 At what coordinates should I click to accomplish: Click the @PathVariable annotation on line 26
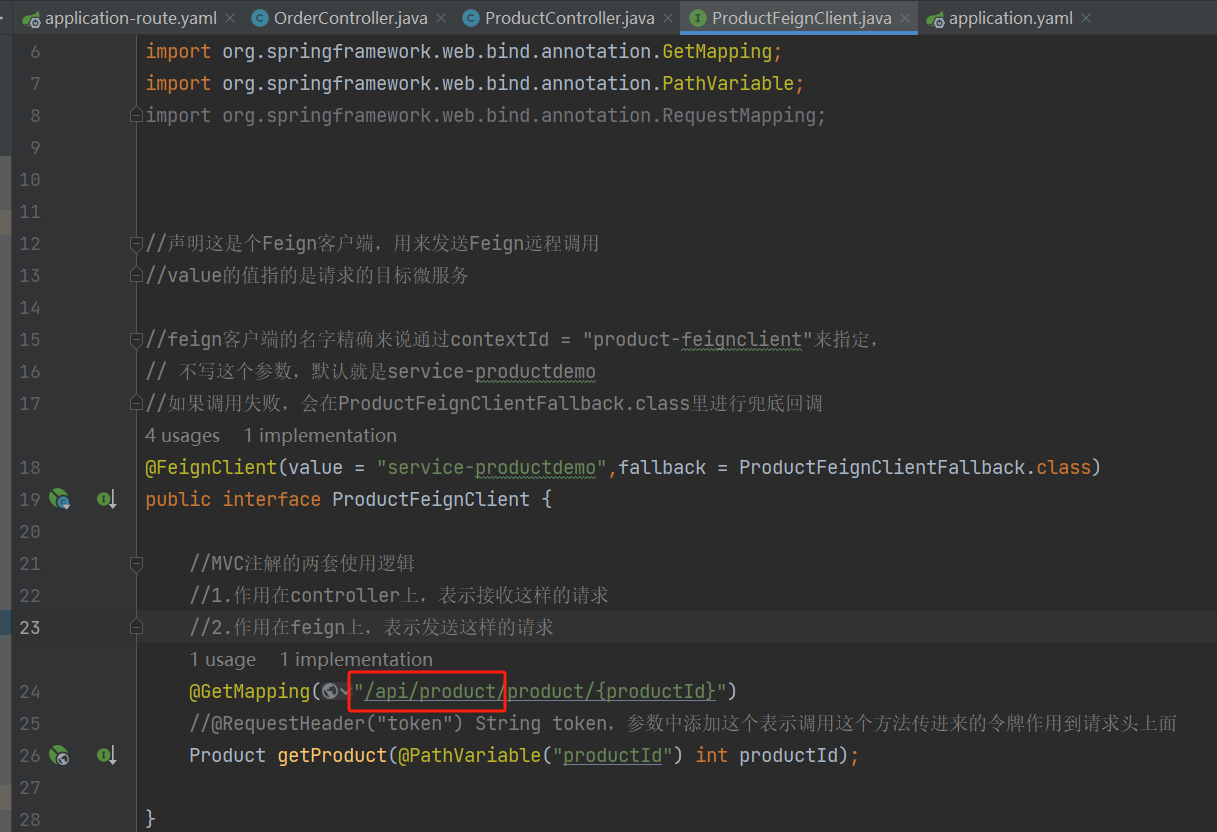[469, 755]
